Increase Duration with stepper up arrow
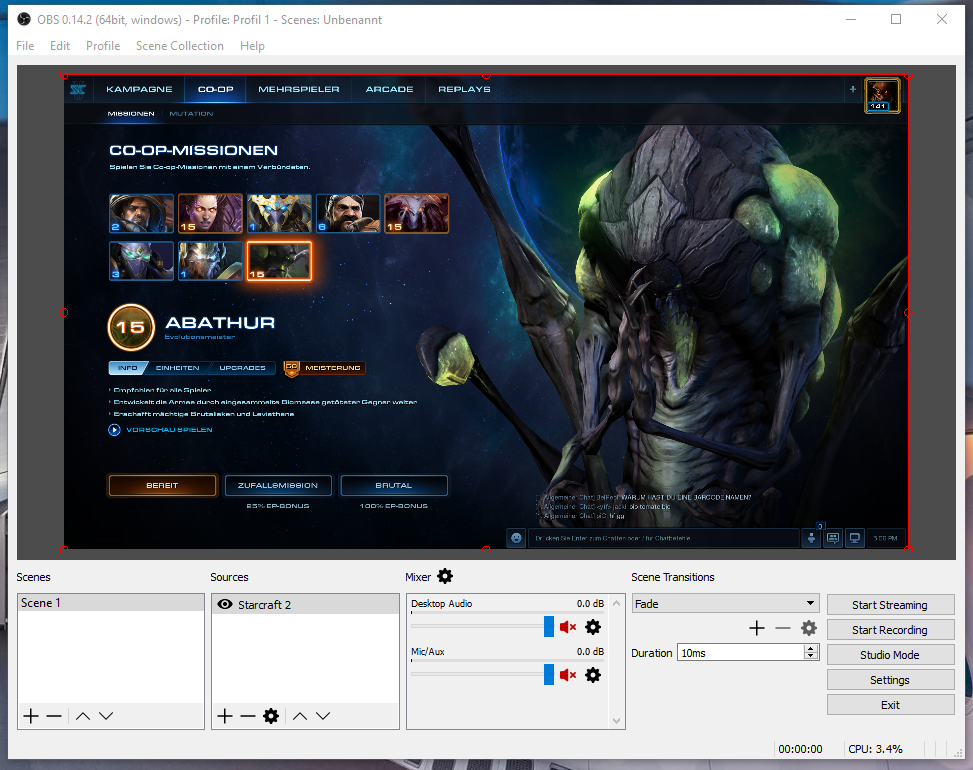 tap(810, 648)
